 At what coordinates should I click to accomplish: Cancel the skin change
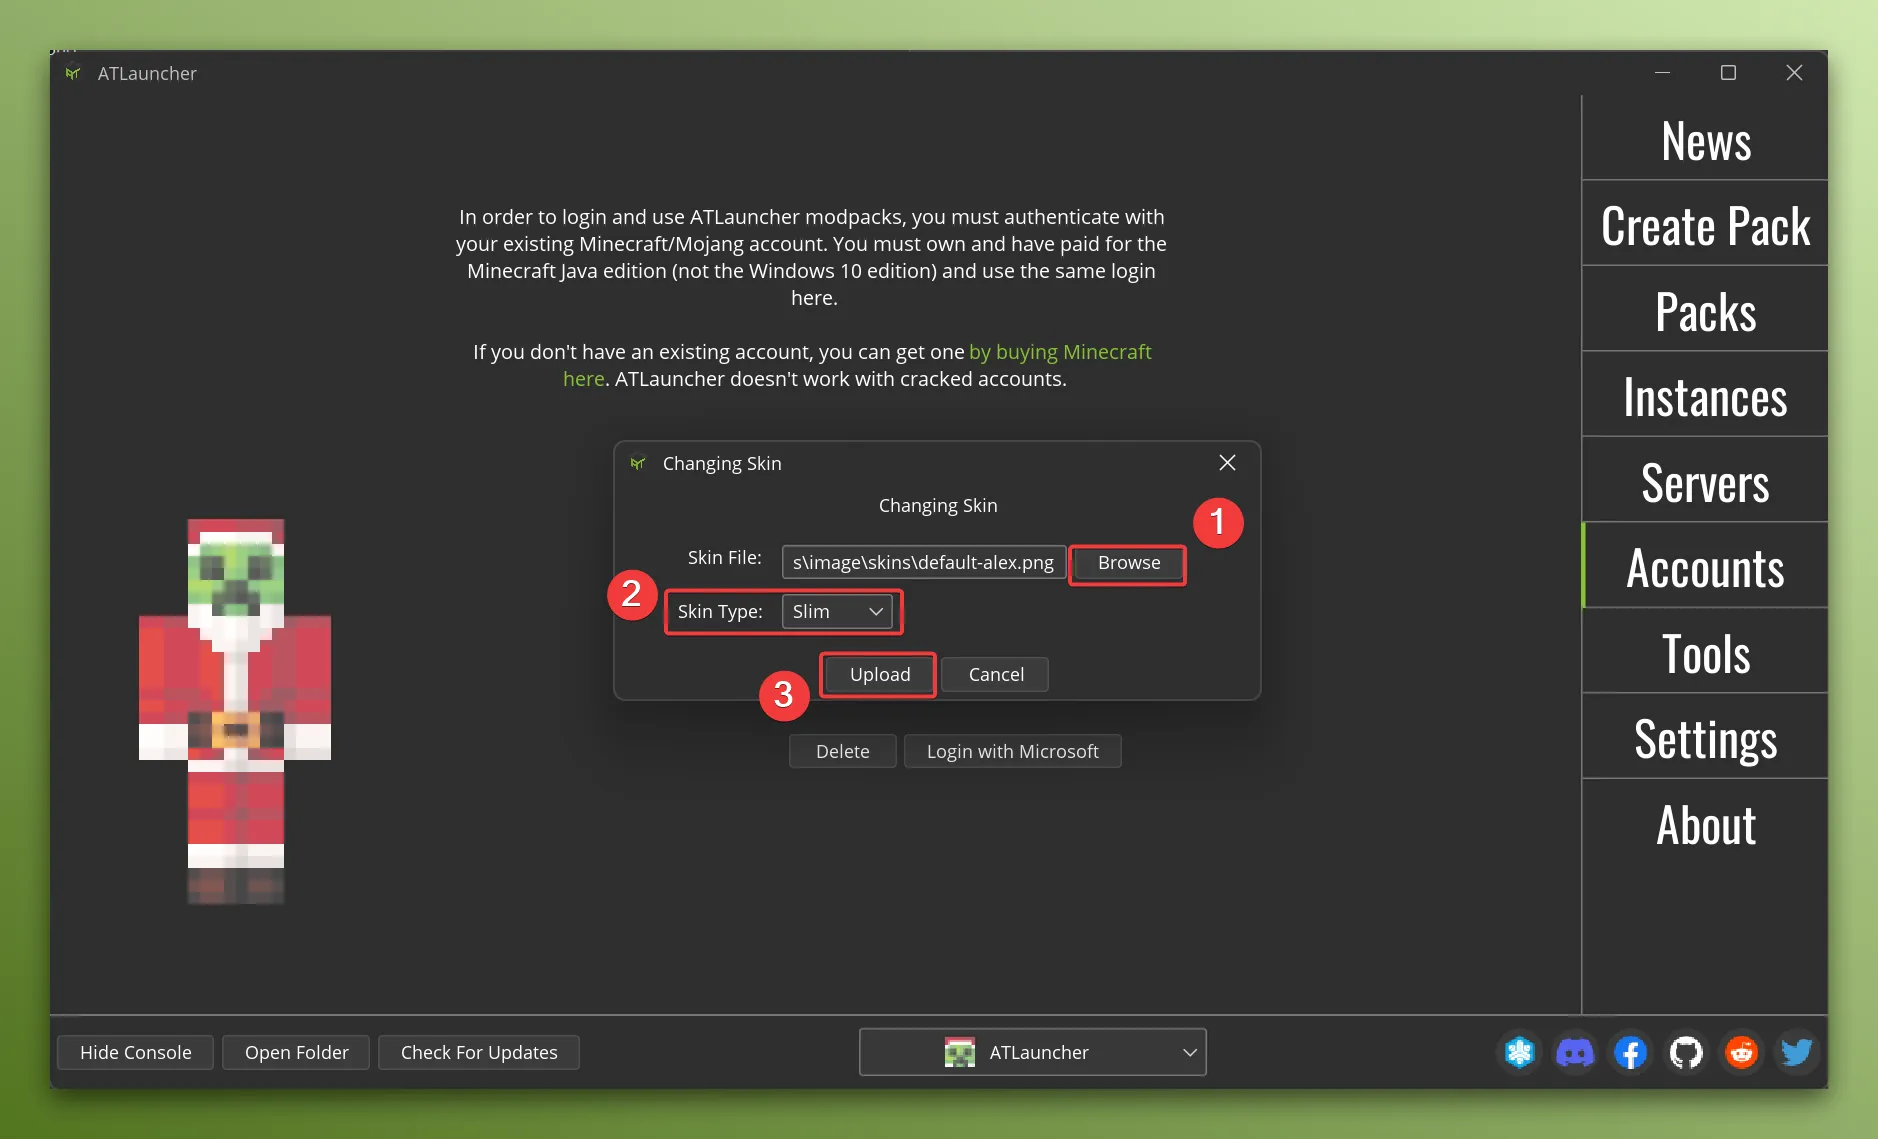995,675
